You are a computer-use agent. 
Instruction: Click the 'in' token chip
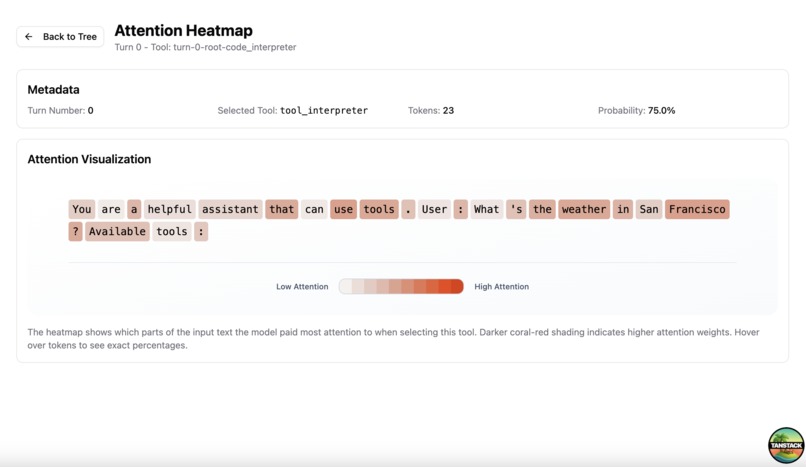tap(623, 209)
